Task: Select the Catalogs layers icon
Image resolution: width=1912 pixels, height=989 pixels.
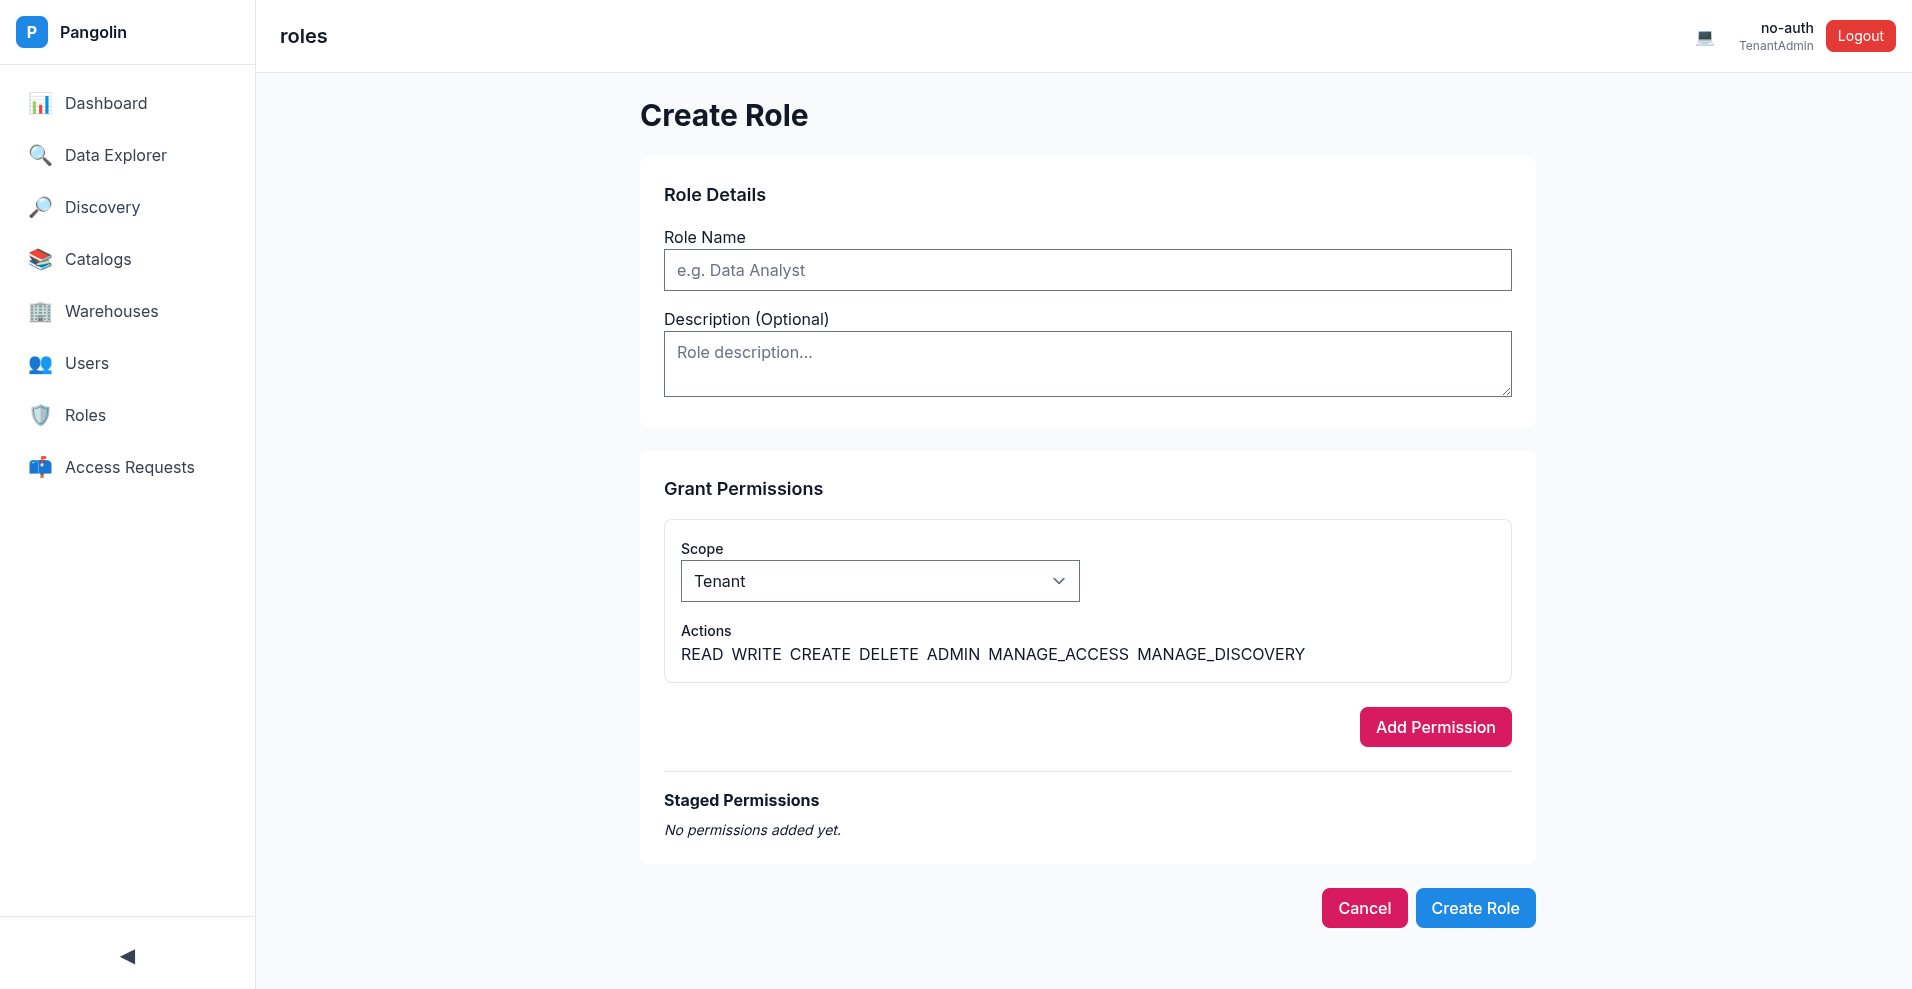Action: 40,259
